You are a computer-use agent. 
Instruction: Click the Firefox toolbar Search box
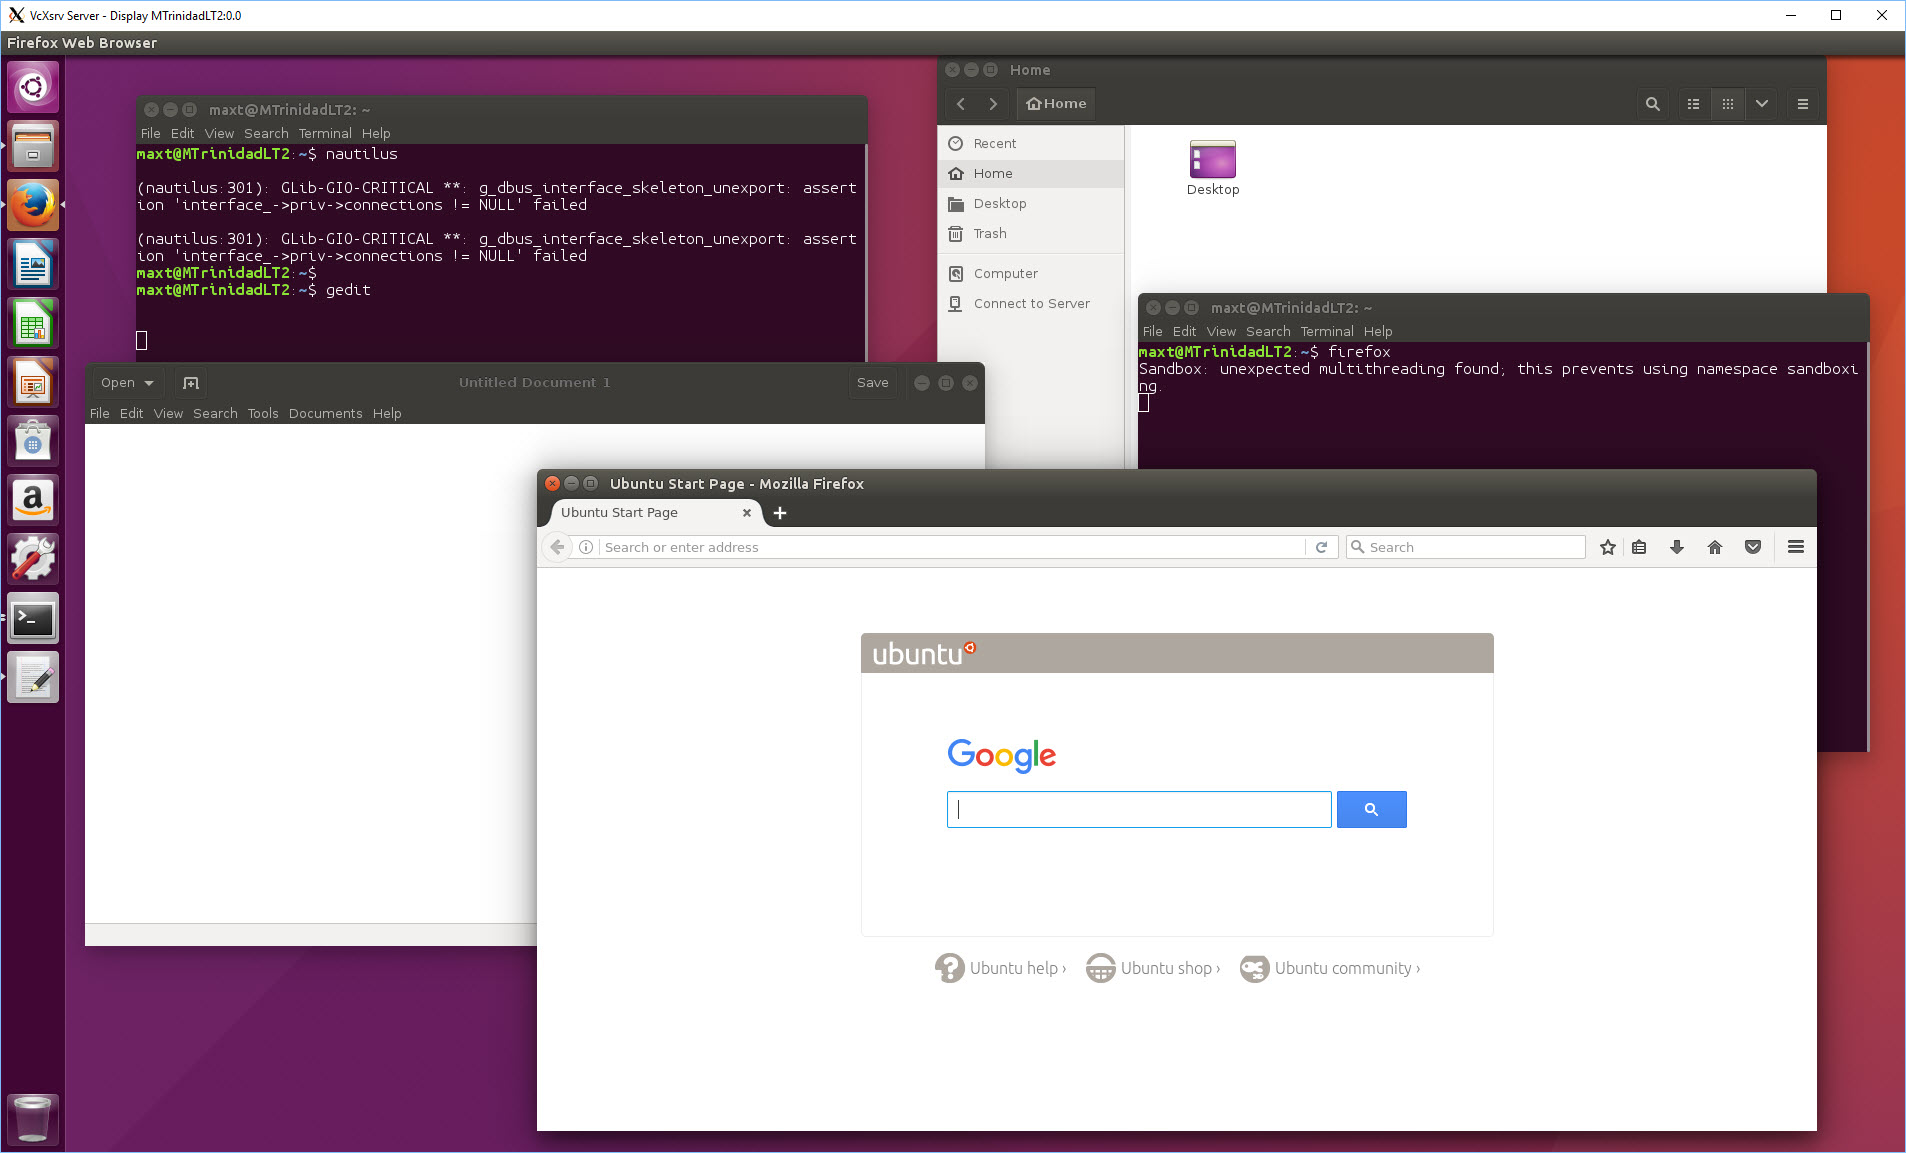tap(1465, 547)
